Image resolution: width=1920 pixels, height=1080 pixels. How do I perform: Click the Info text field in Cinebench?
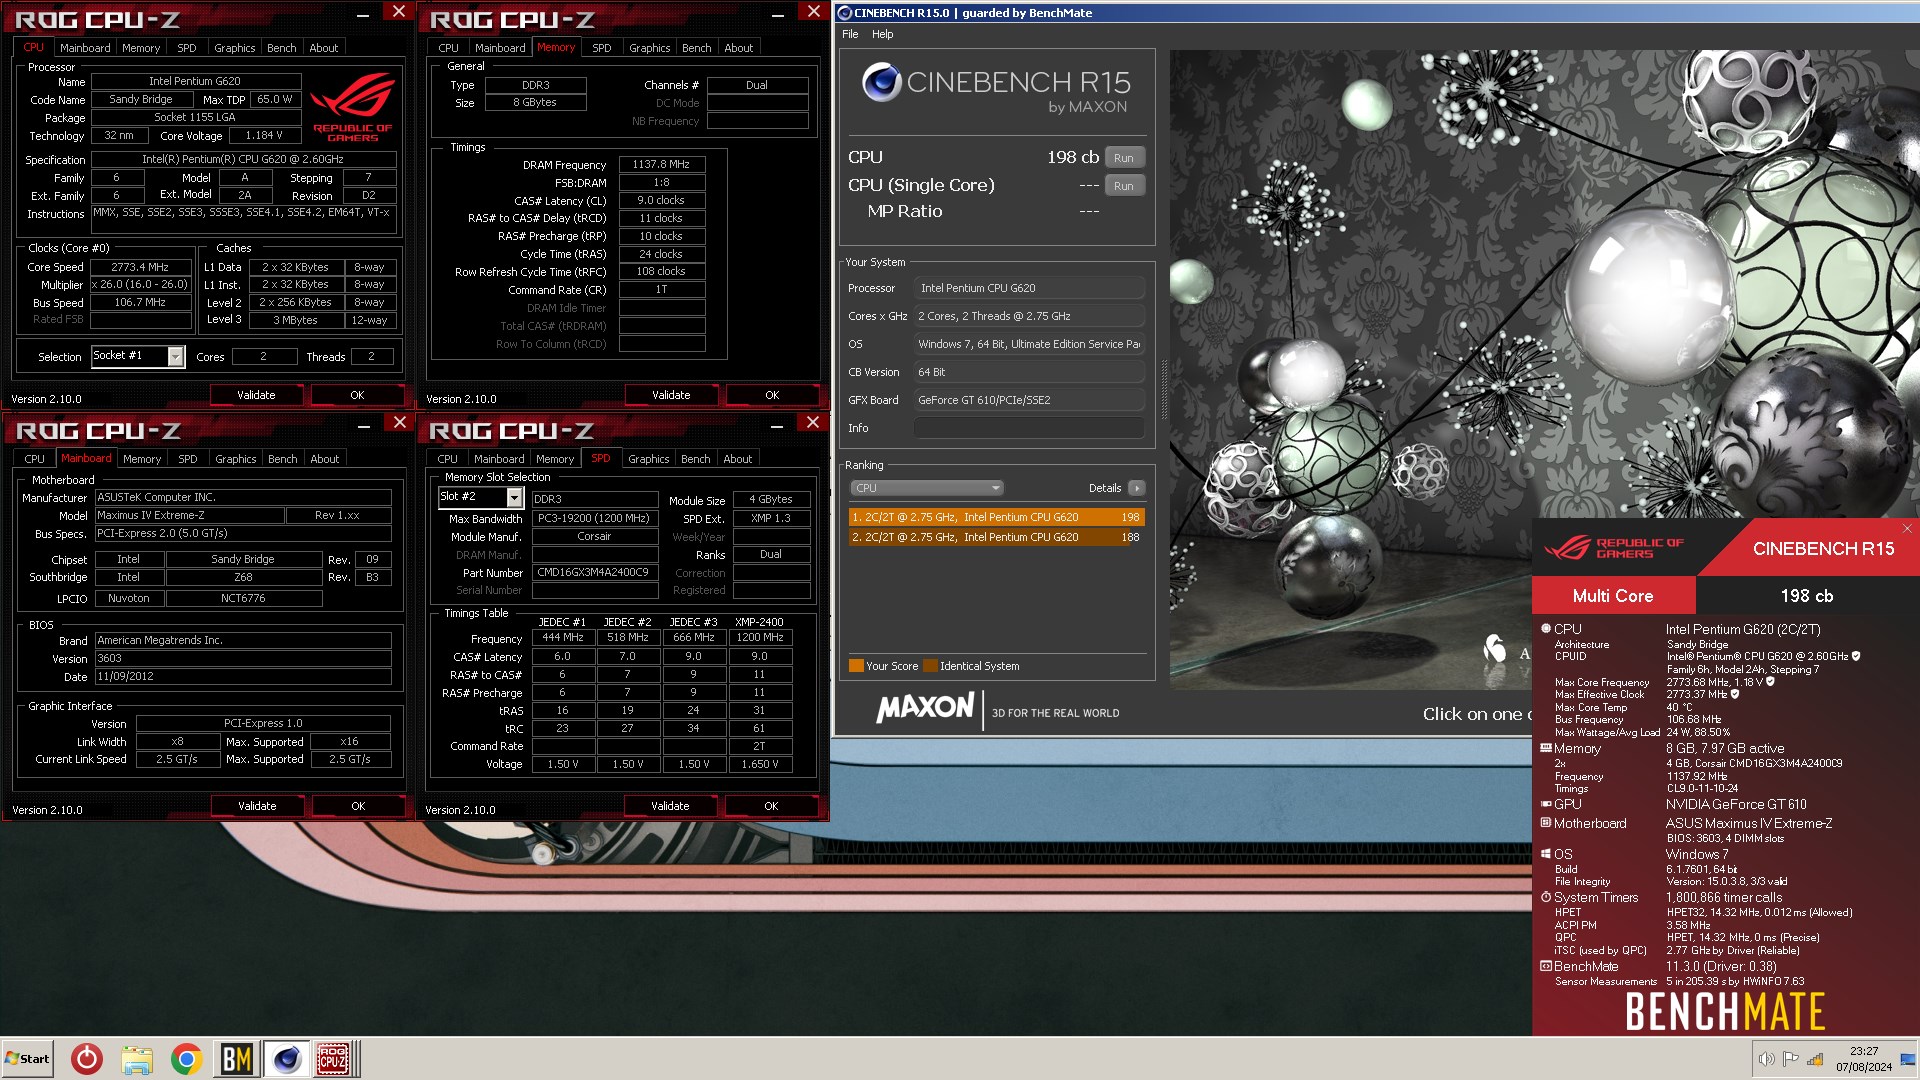1029,428
